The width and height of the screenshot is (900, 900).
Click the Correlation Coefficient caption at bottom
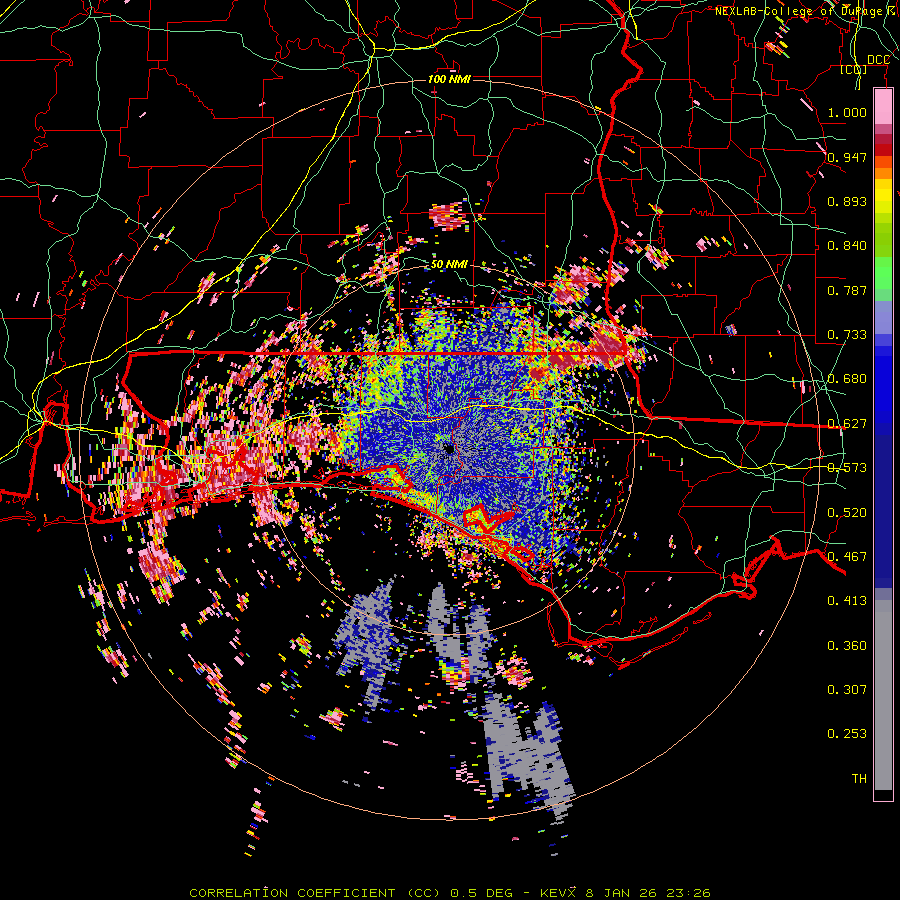pos(450,893)
